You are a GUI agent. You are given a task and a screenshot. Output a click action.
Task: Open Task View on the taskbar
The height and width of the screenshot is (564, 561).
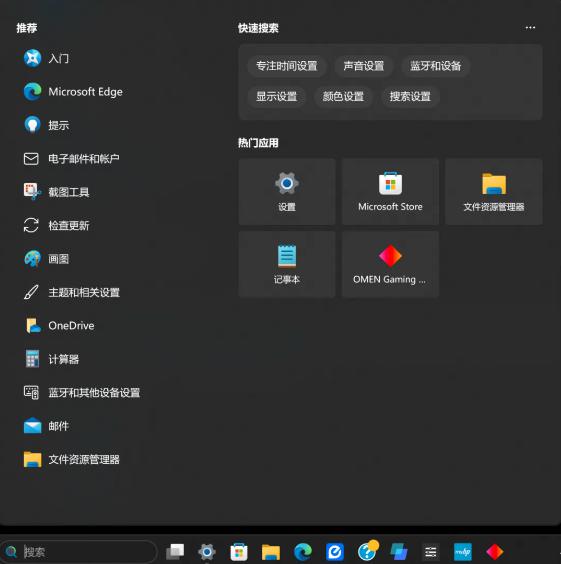(x=175, y=551)
